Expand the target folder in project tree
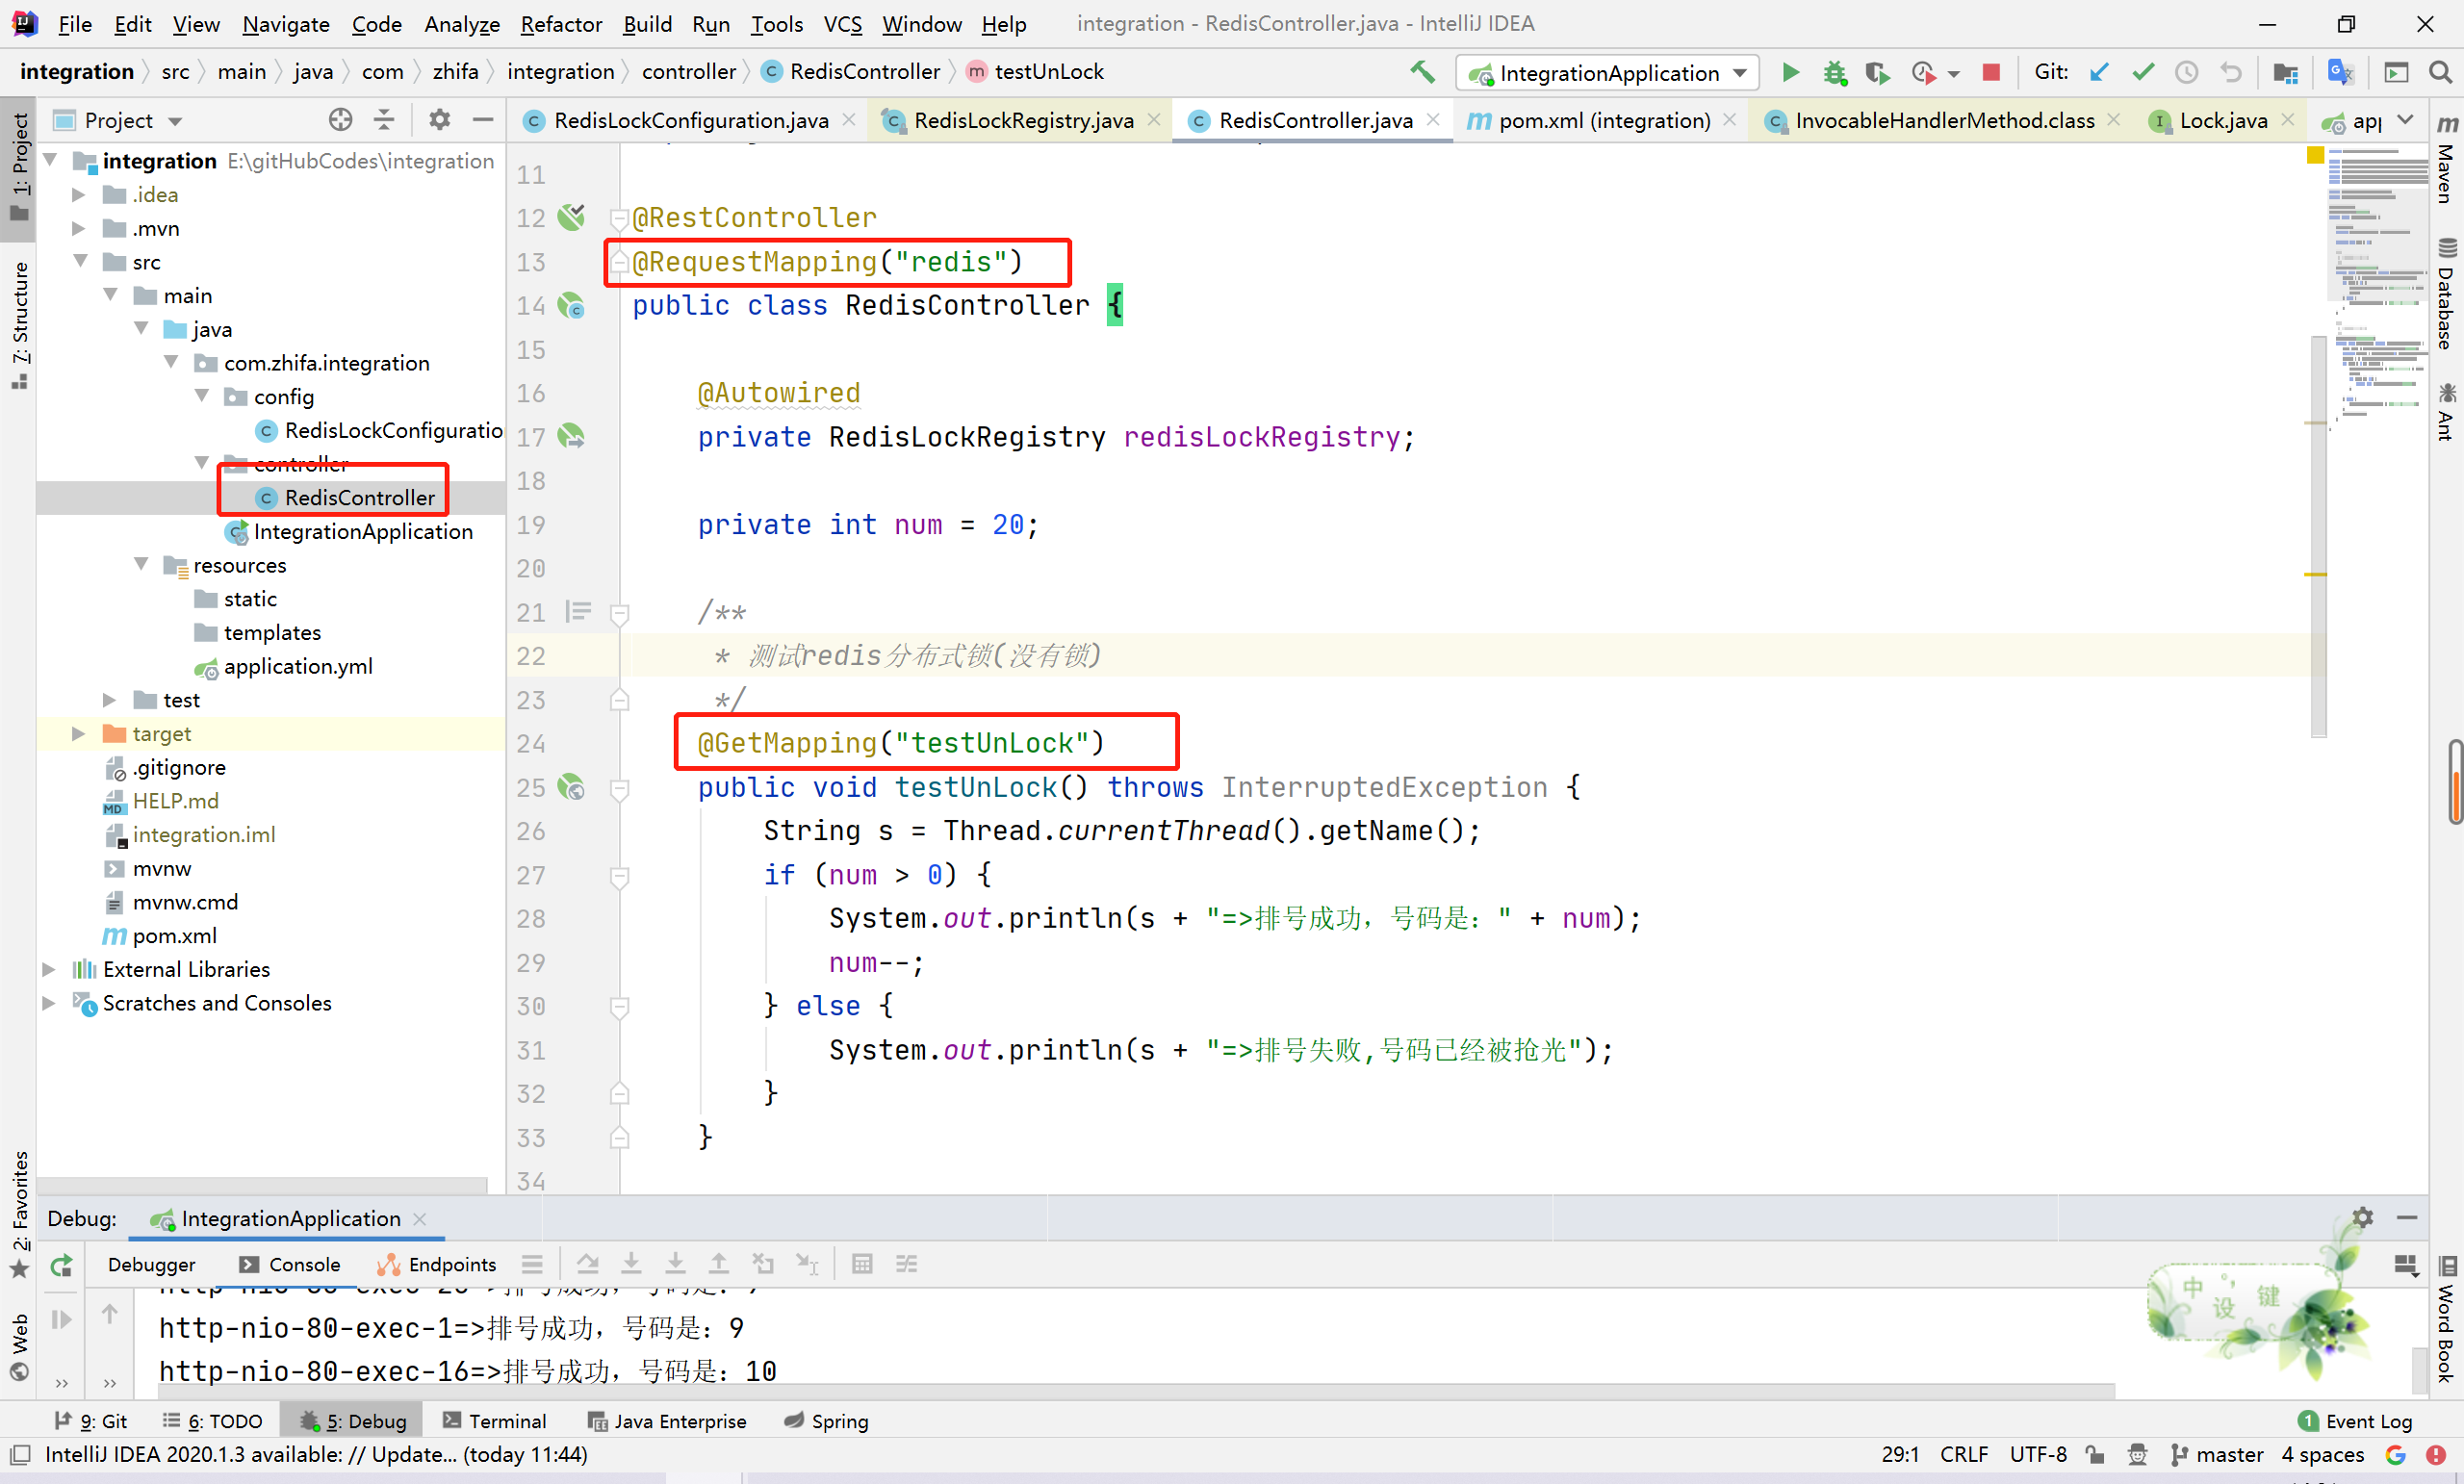 tap(78, 734)
